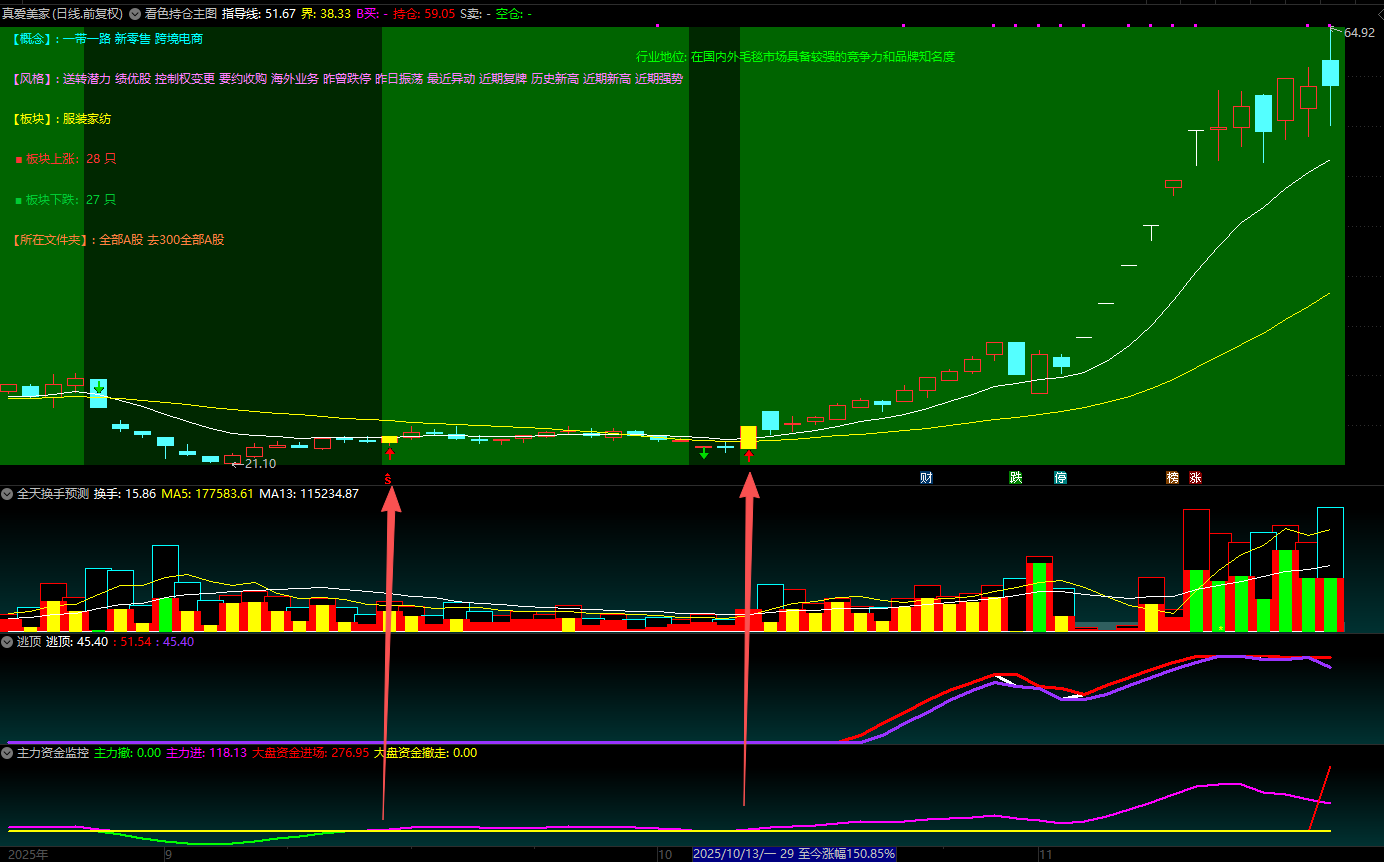Image resolution: width=1384 pixels, height=862 pixels.
Task: Click the 停 event marker icon
Action: tap(1060, 478)
